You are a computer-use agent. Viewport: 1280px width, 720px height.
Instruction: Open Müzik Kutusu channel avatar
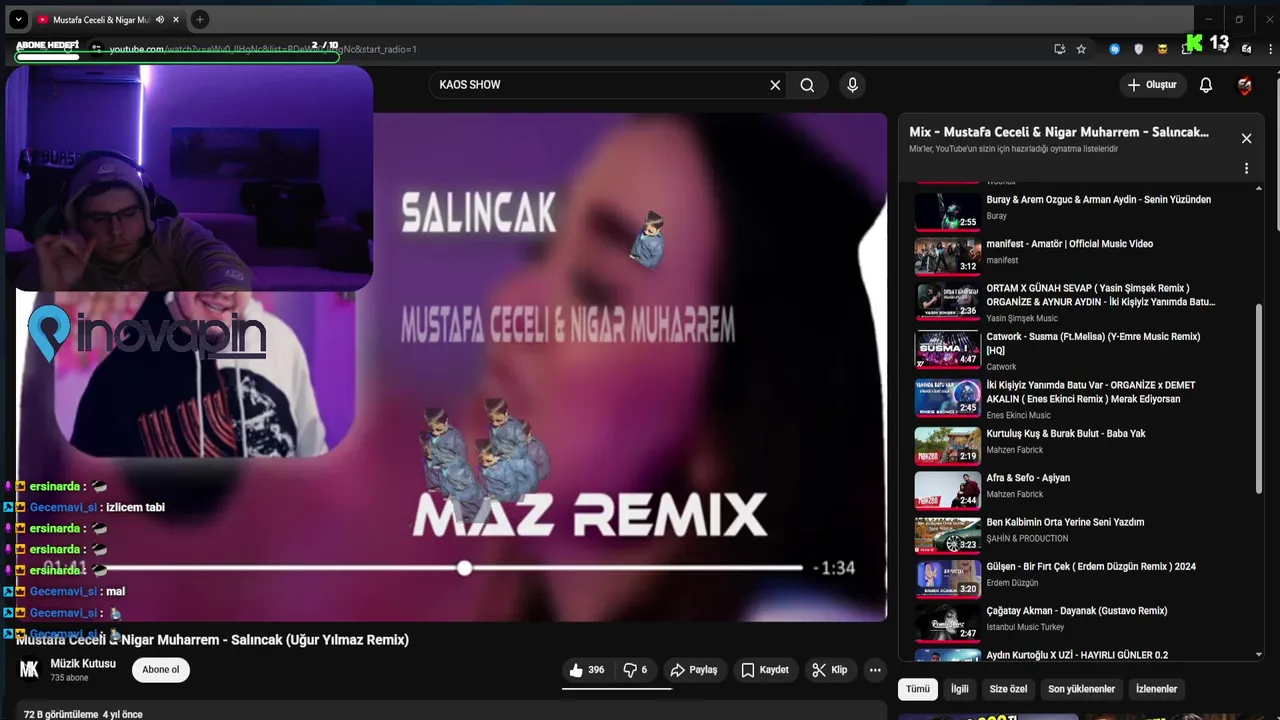(29, 670)
